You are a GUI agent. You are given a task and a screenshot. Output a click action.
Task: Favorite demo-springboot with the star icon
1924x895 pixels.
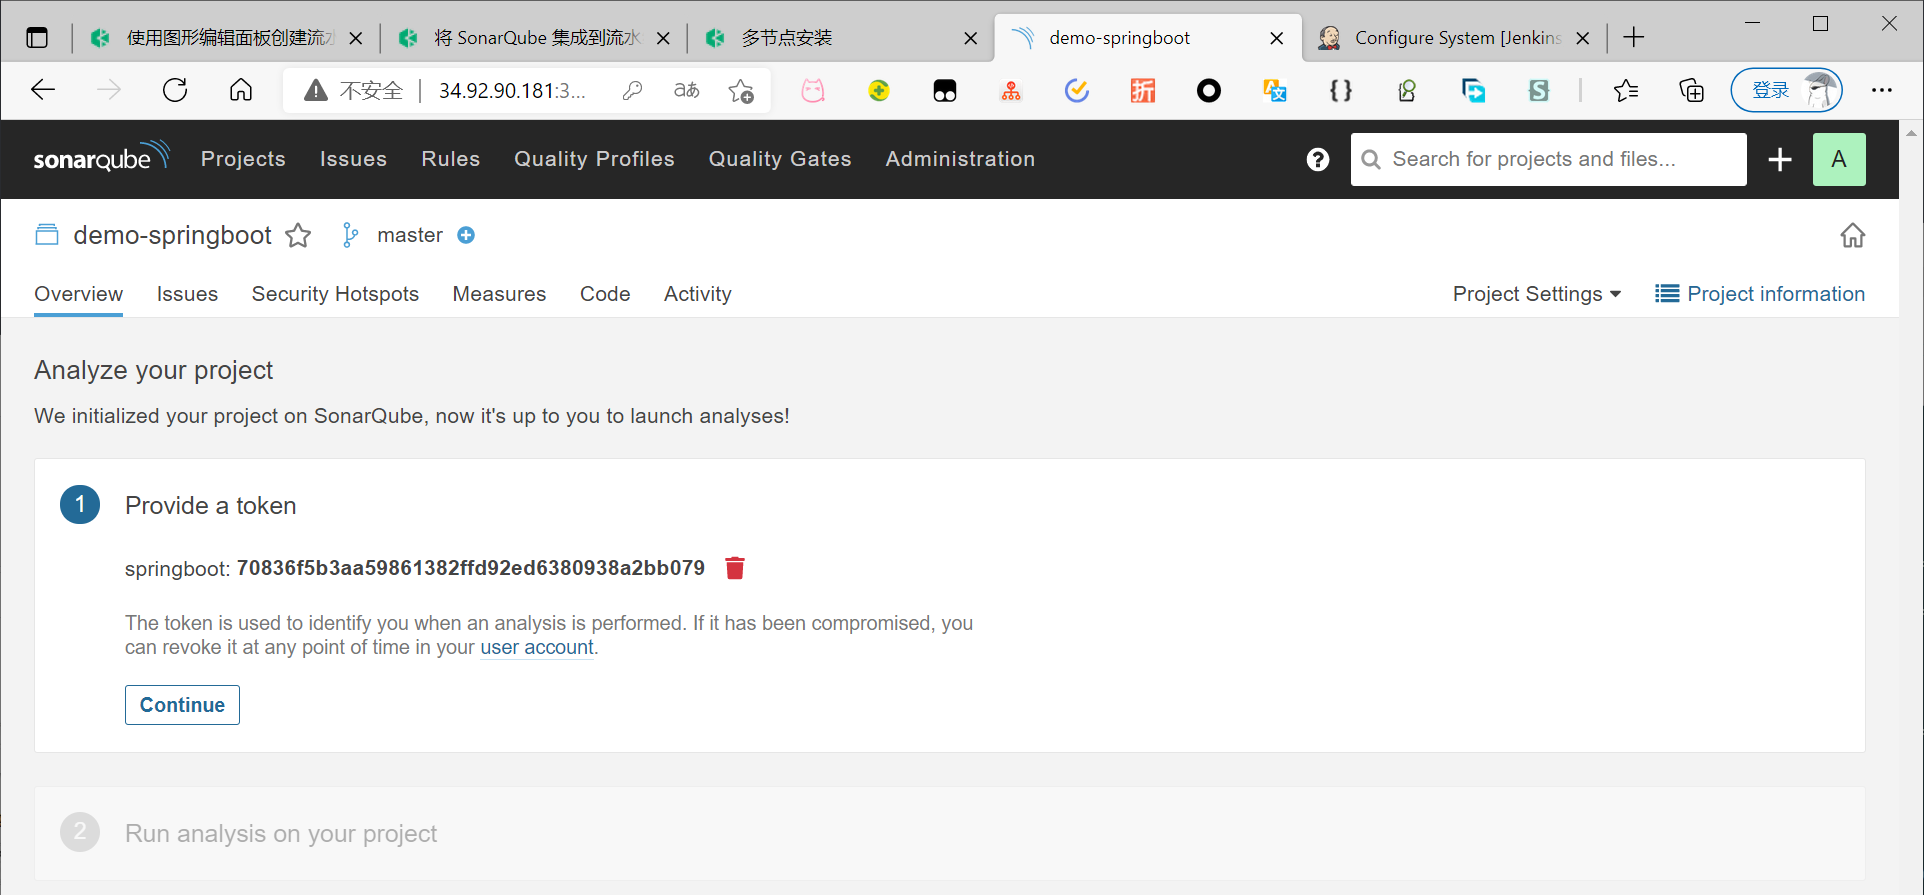(298, 236)
